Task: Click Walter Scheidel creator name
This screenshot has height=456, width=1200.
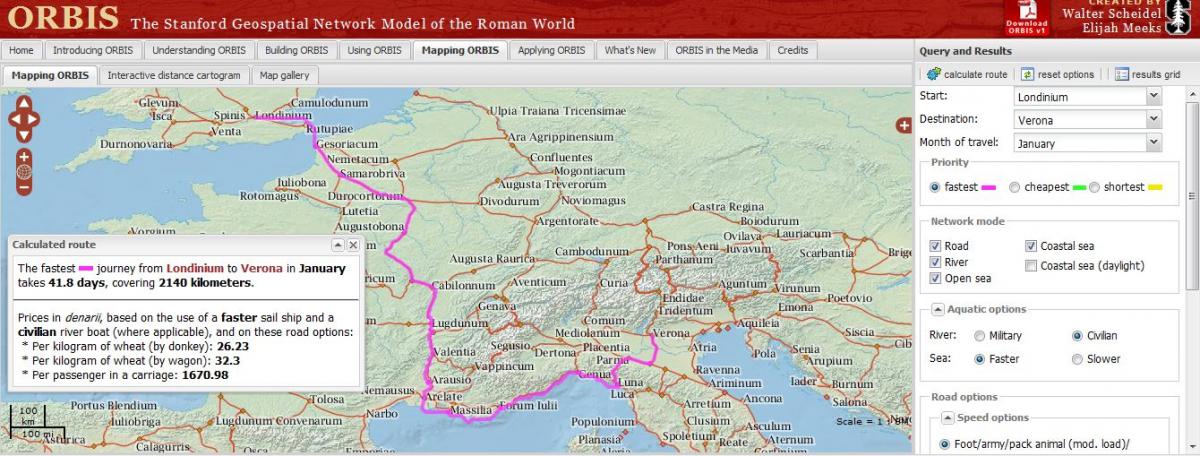Action: (1112, 14)
